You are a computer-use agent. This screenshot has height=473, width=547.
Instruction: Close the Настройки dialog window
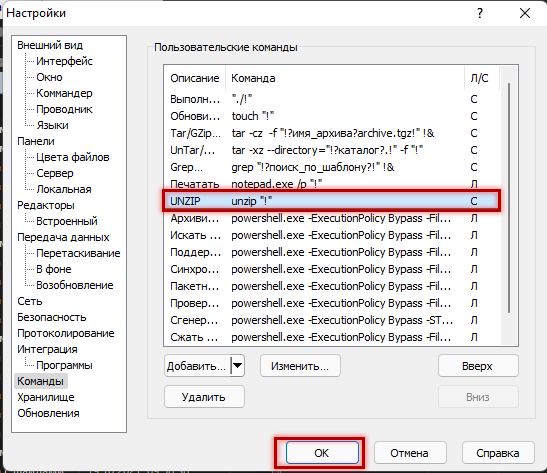[x=525, y=13]
